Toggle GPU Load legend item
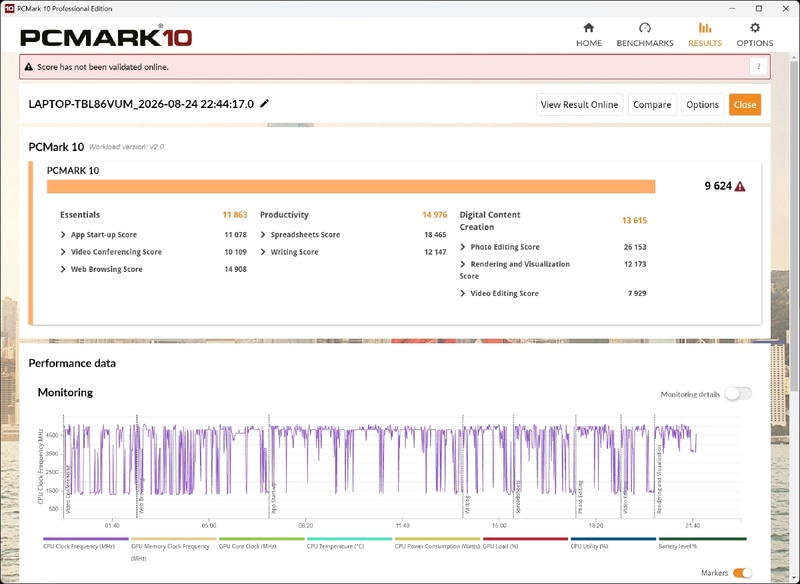 pos(525,539)
